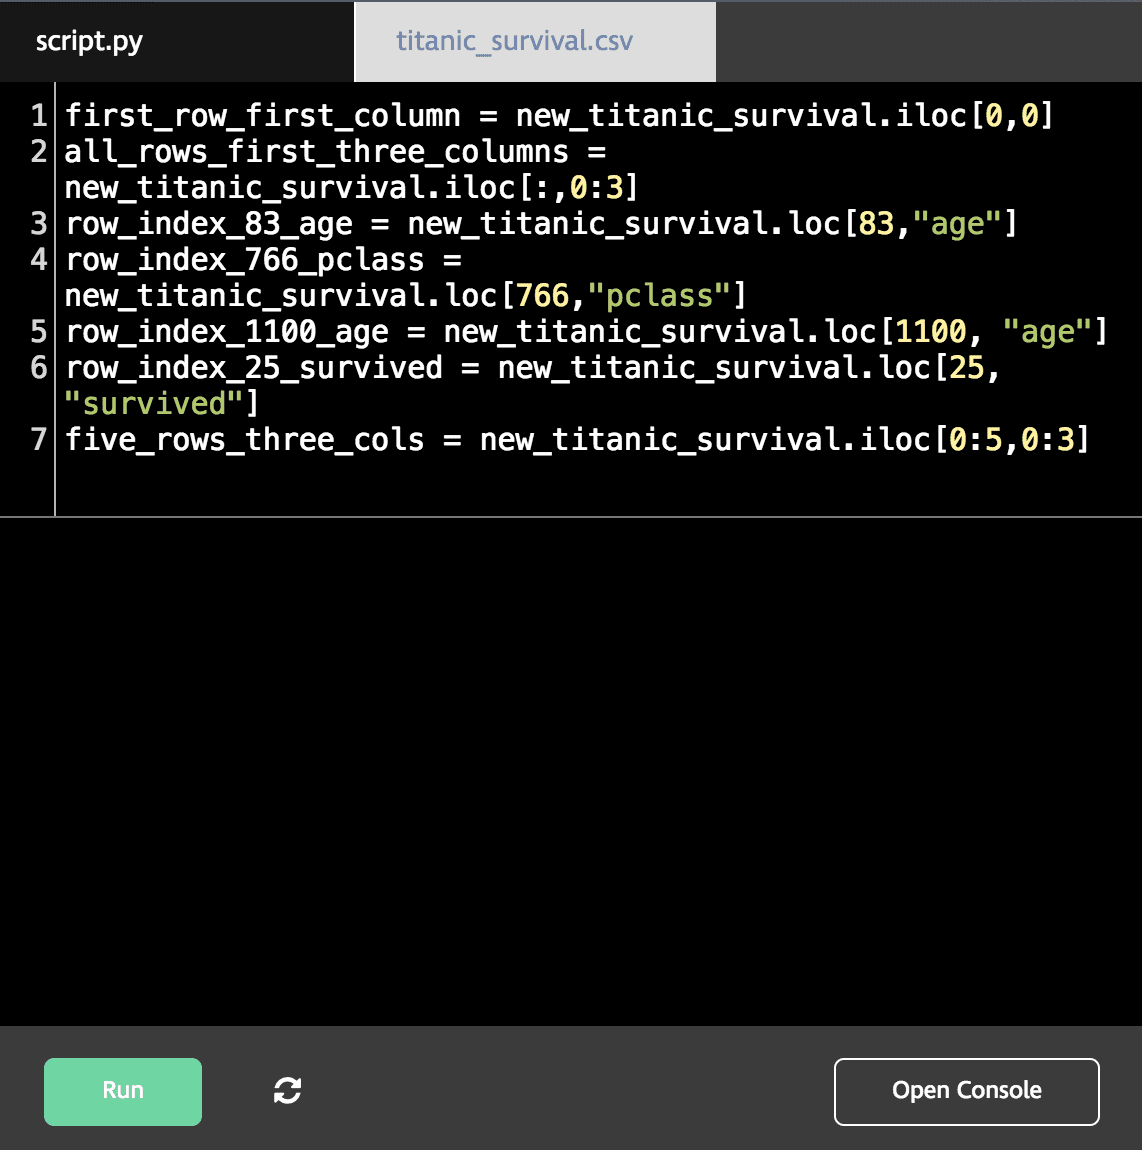This screenshot has height=1150, width=1142.
Task: Click line number 1 in the gutter
Action: [38, 115]
